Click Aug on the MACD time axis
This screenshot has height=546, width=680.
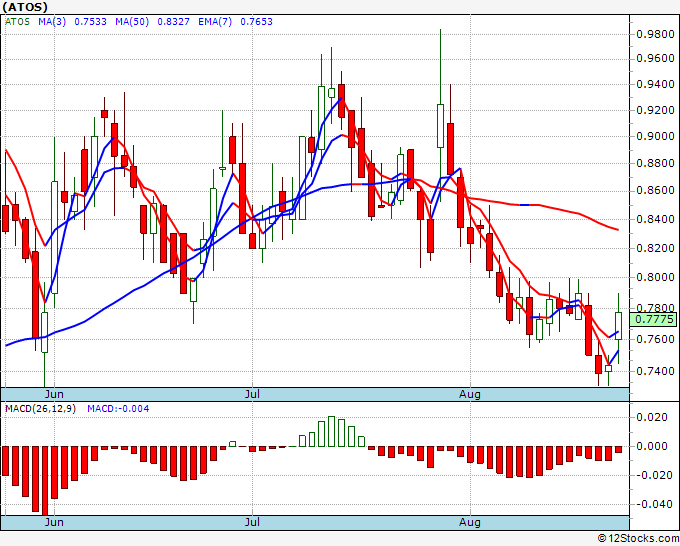point(470,522)
